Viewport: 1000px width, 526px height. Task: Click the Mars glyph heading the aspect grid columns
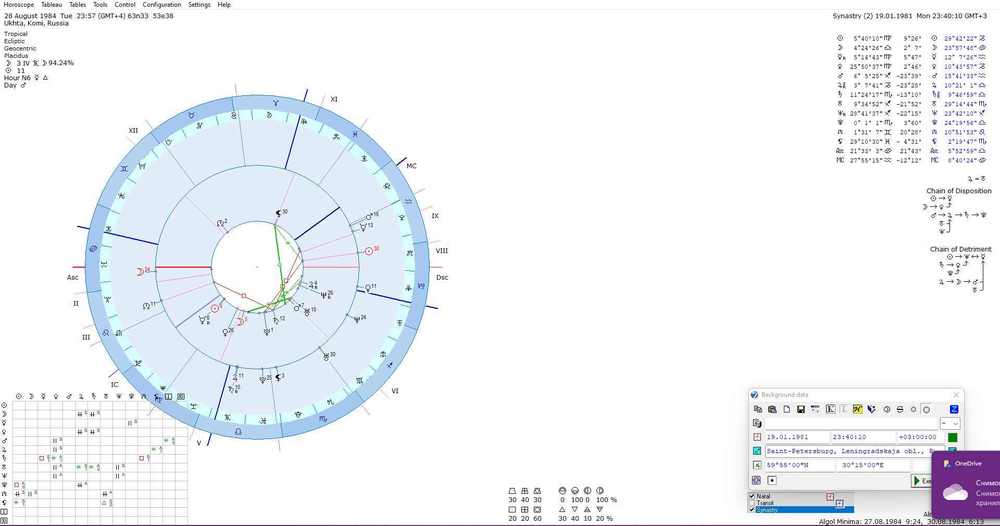tap(69, 396)
